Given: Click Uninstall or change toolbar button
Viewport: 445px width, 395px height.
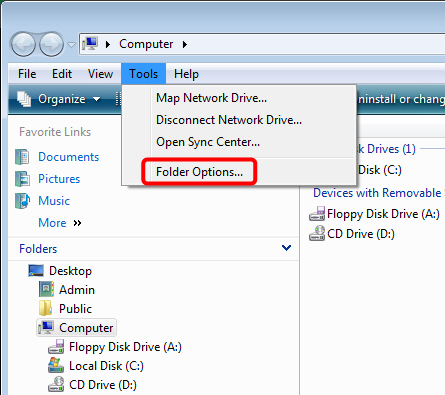Looking at the screenshot, I should click(401, 99).
